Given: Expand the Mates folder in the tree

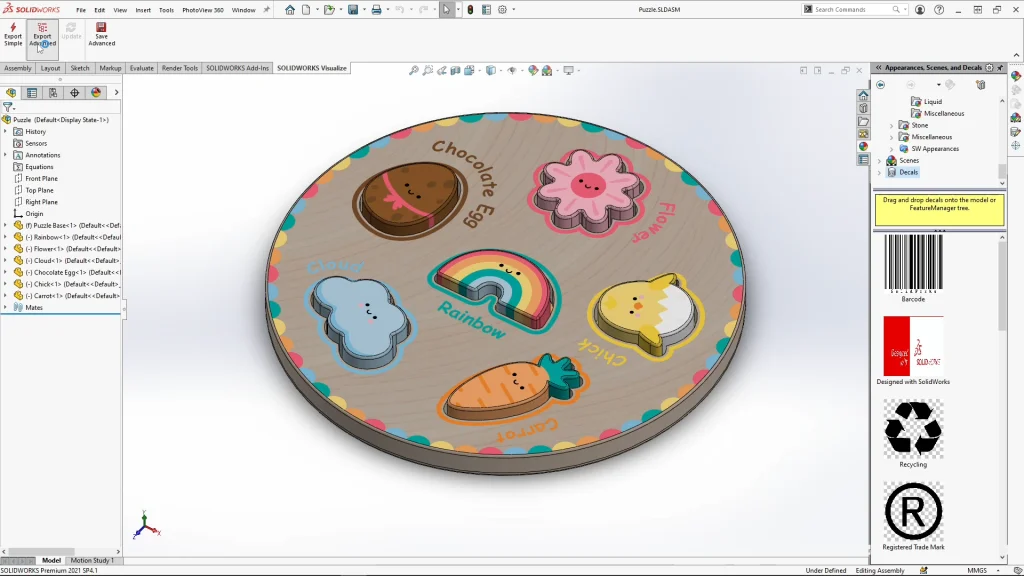Looking at the screenshot, I should 5,308.
